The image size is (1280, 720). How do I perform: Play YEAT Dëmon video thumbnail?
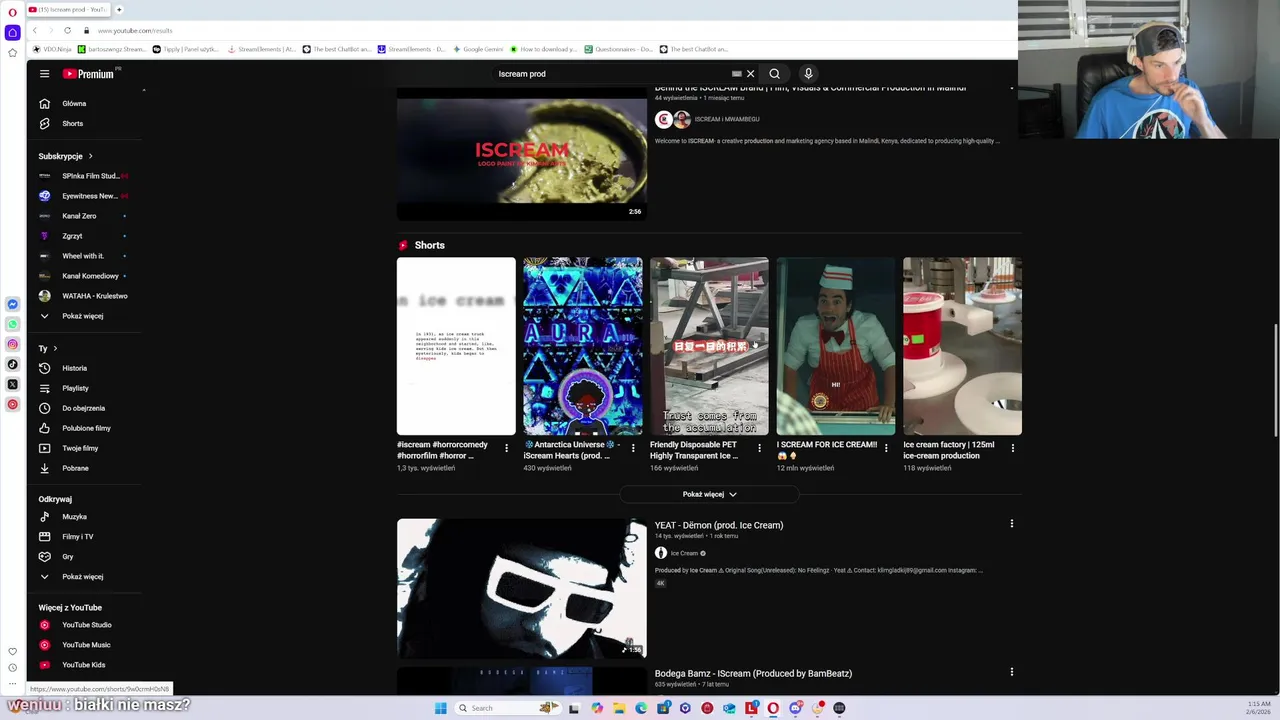521,588
